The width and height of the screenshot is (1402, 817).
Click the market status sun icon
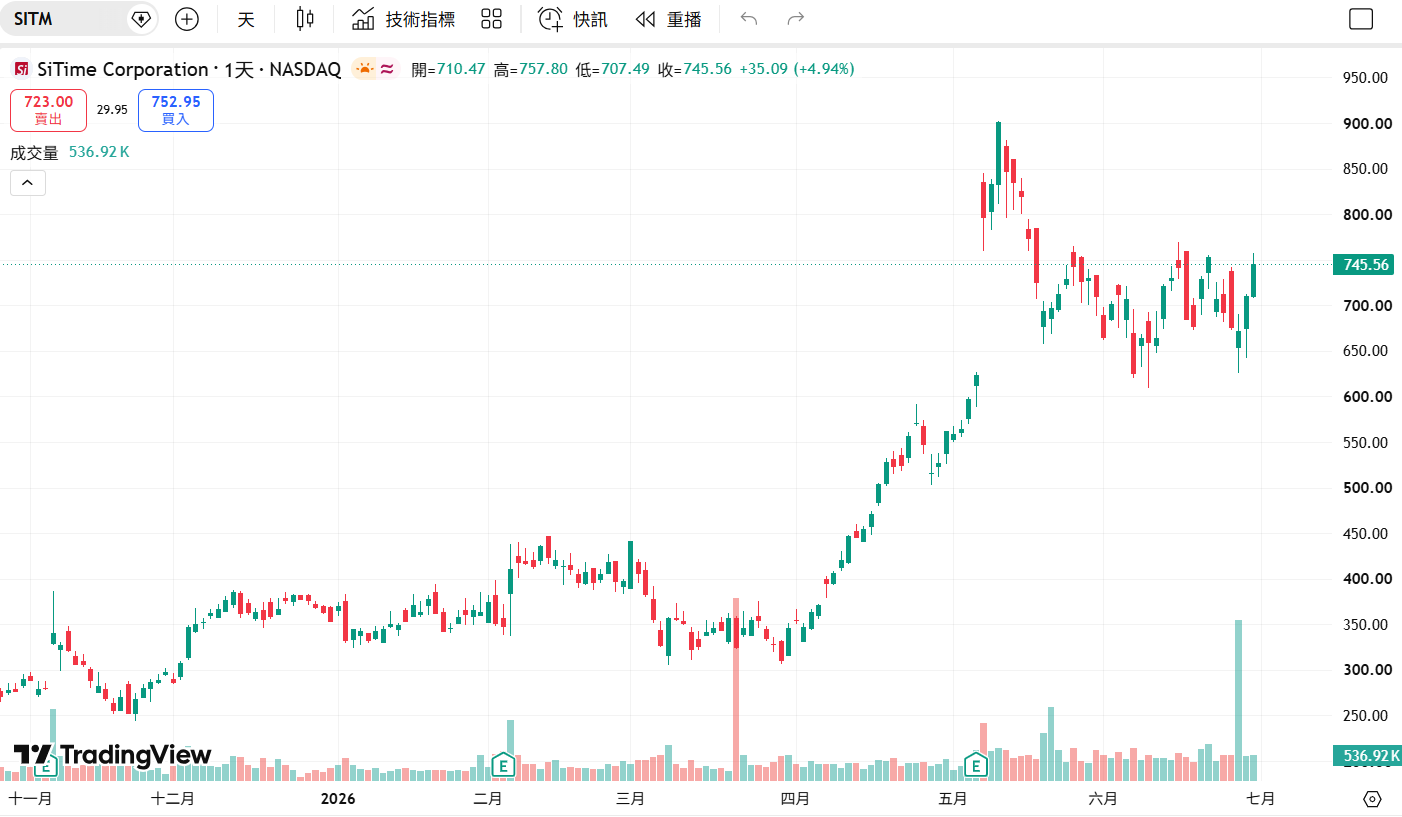pos(363,69)
